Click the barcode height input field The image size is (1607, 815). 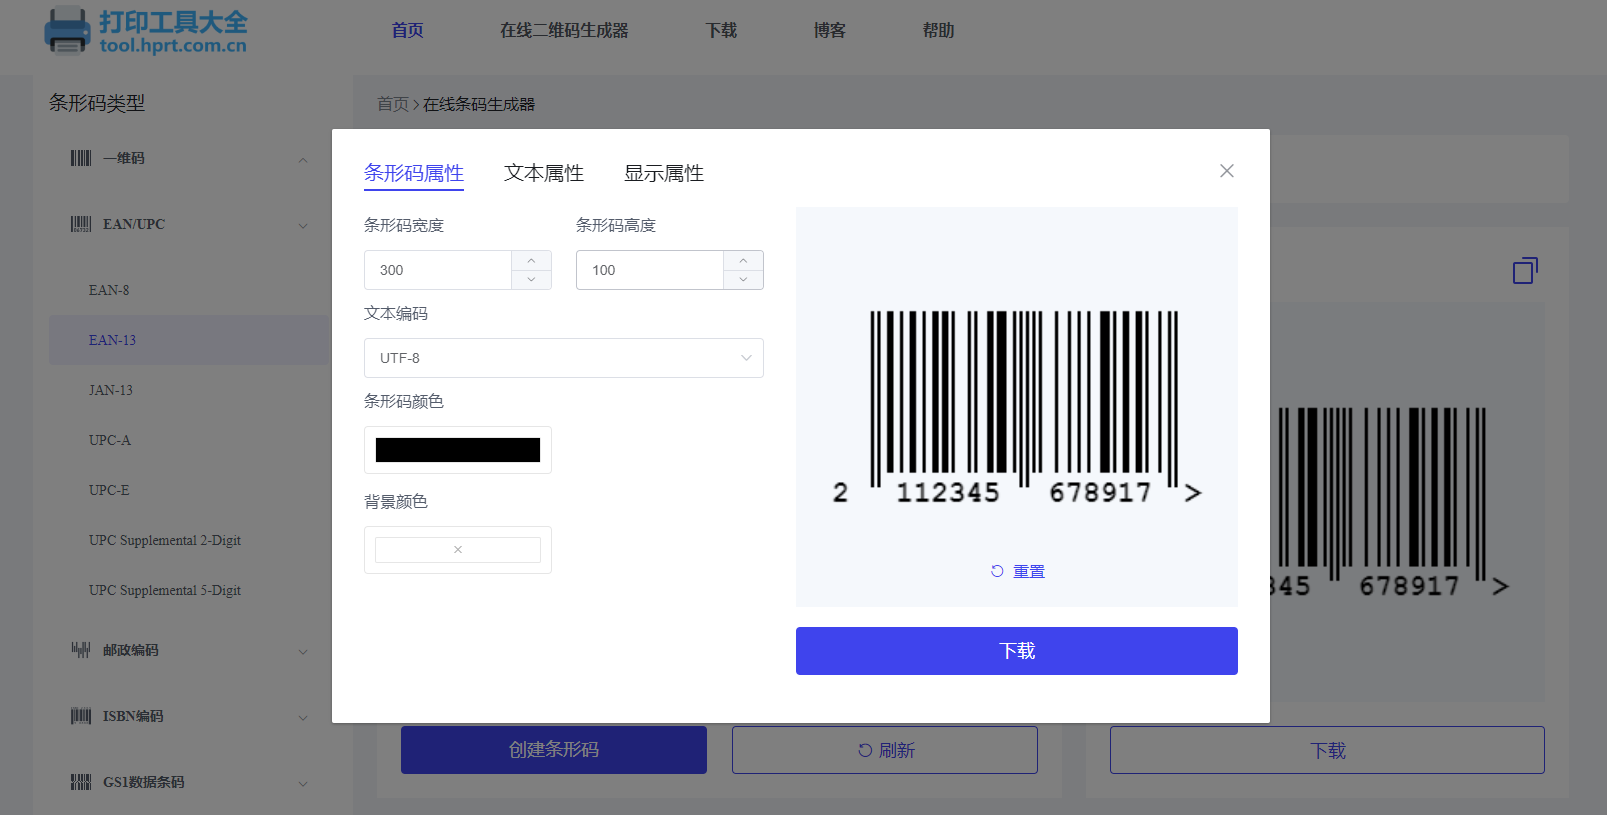[x=650, y=270]
